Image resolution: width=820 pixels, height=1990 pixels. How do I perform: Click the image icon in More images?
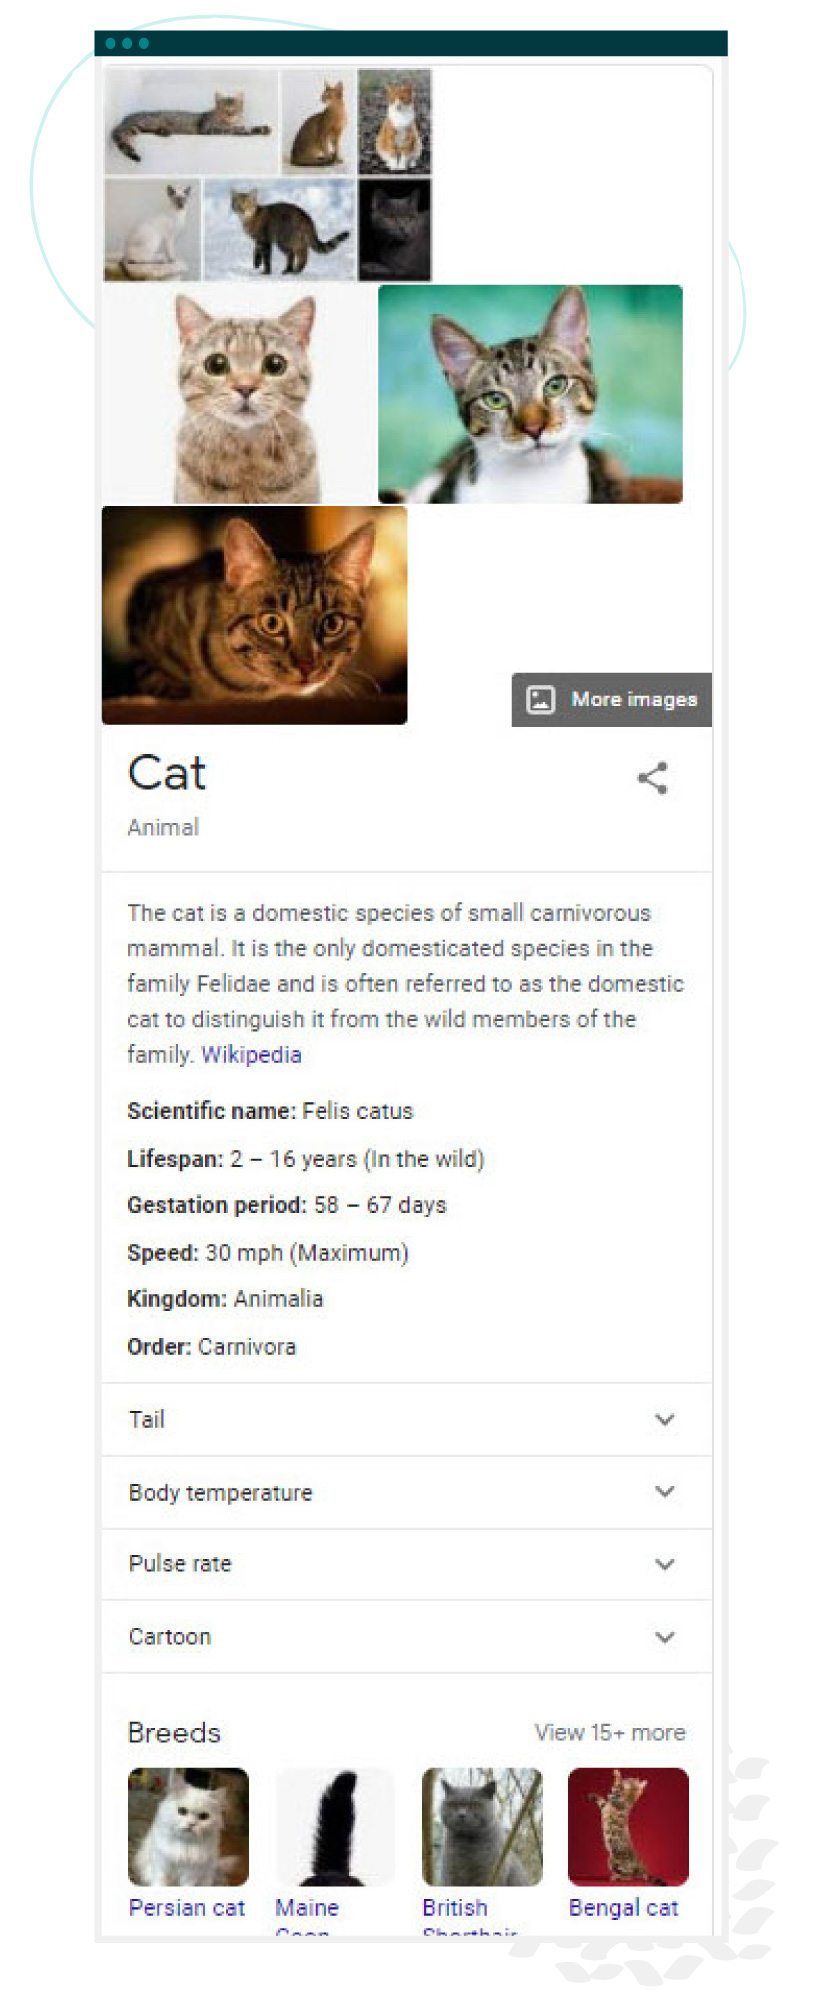coord(540,699)
